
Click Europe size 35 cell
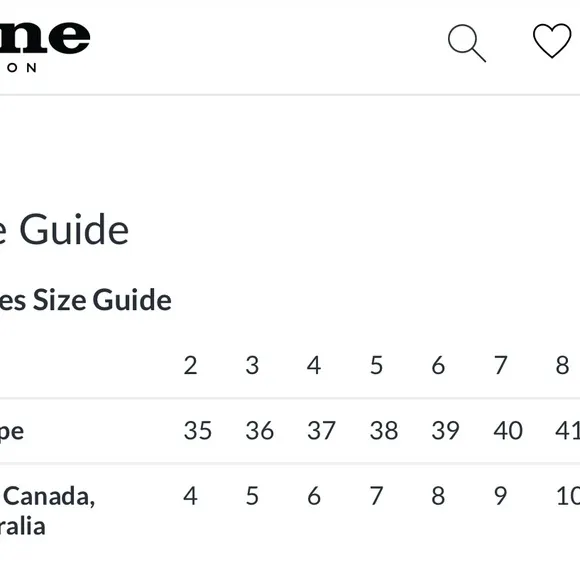click(198, 431)
